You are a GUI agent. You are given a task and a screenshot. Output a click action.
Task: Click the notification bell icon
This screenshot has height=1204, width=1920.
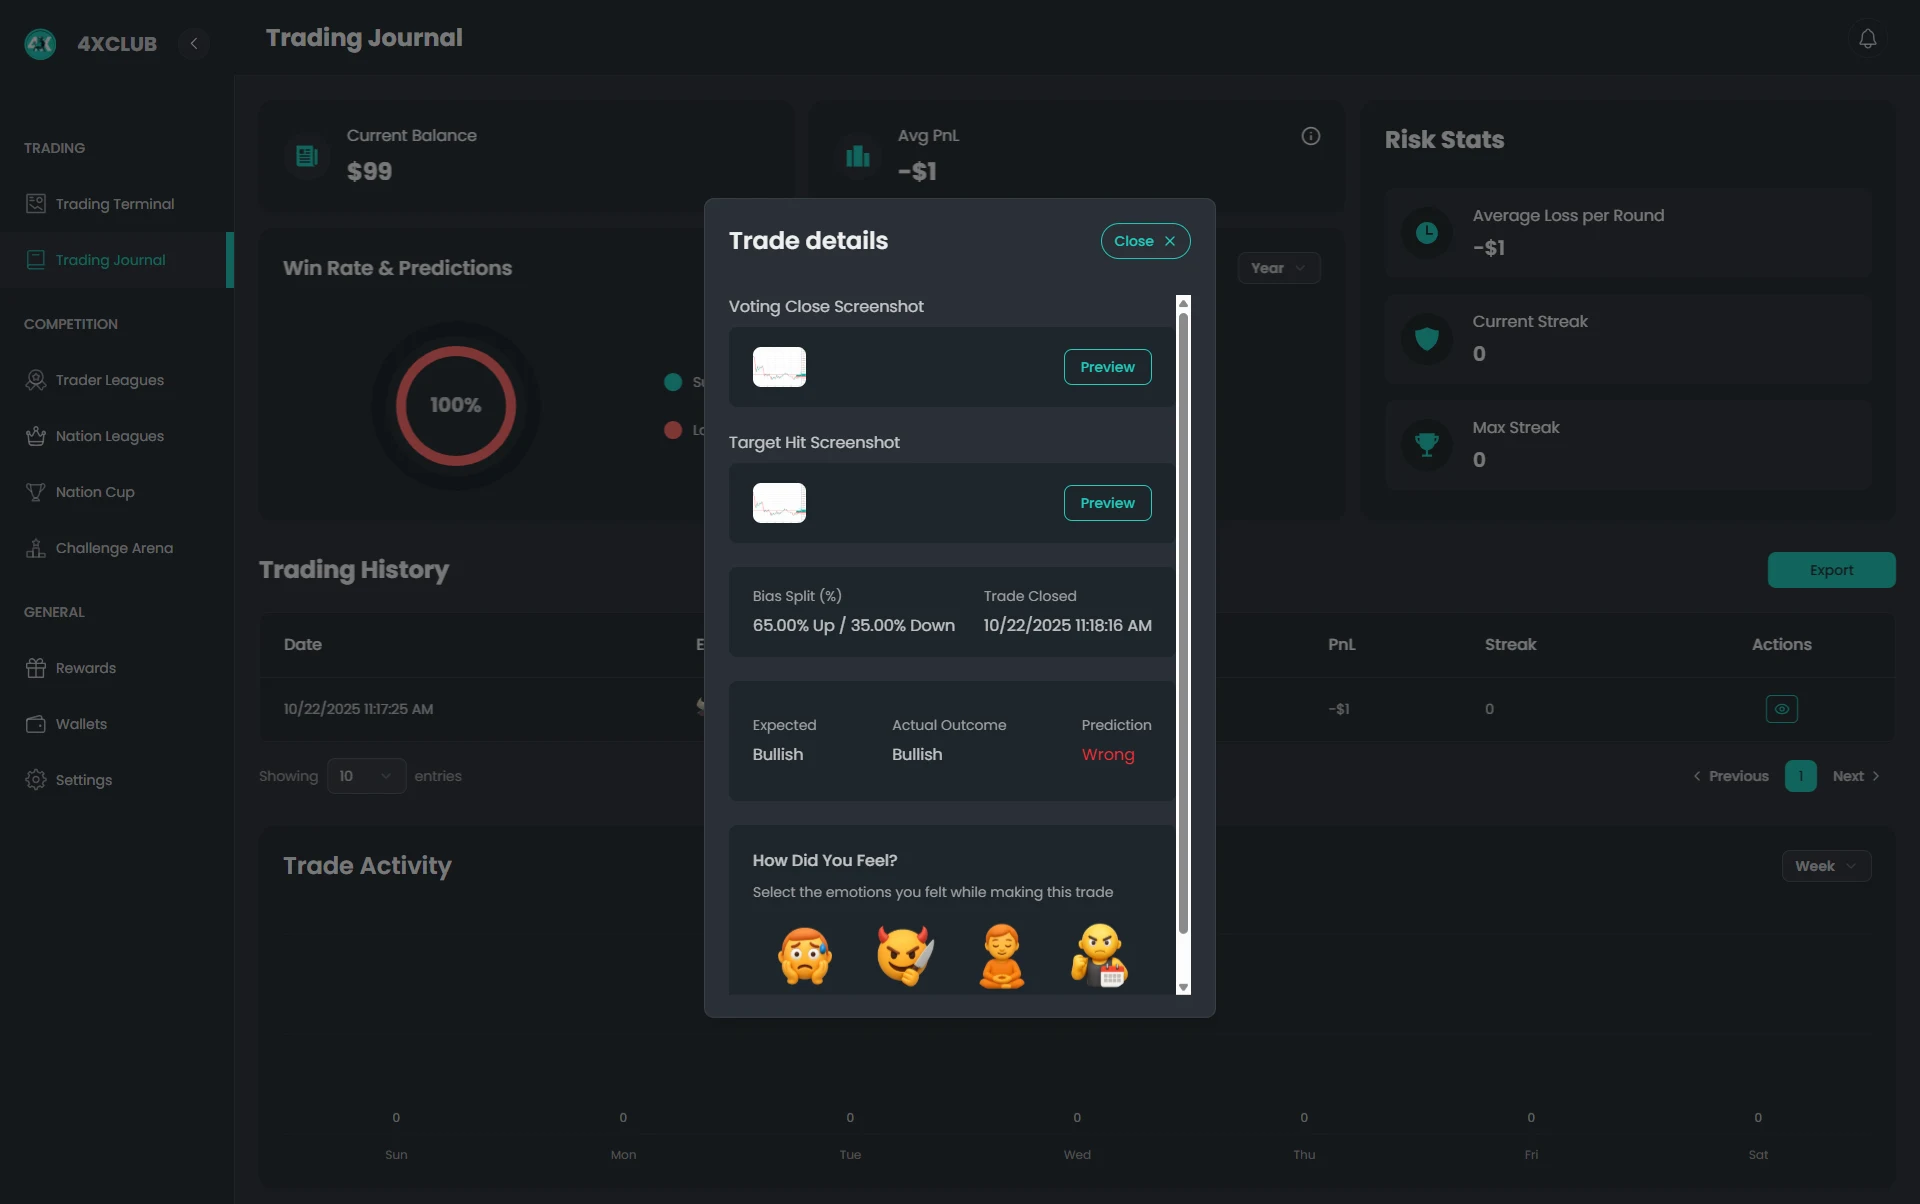point(1867,39)
